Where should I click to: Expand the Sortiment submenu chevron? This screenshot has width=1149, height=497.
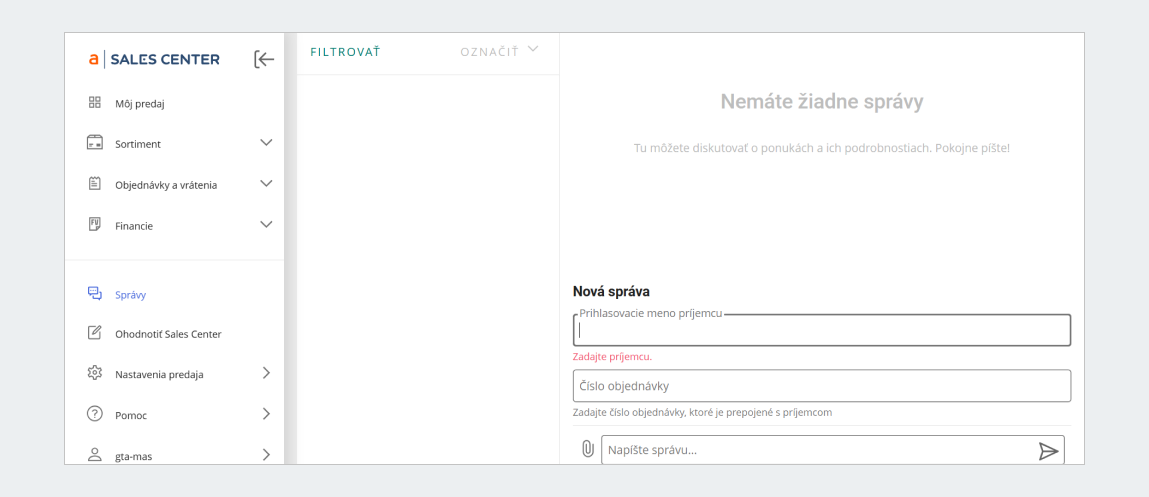click(266, 143)
